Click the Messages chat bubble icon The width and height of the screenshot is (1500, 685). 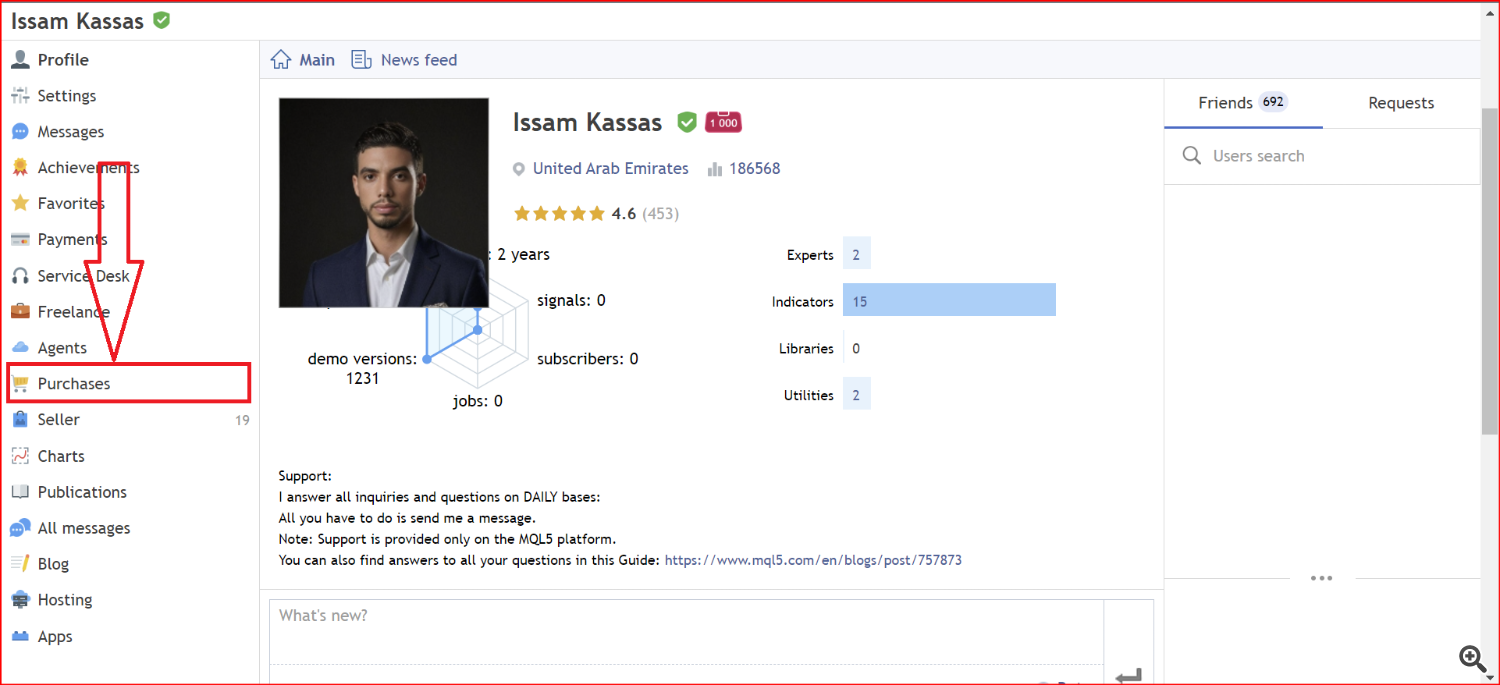(x=20, y=132)
